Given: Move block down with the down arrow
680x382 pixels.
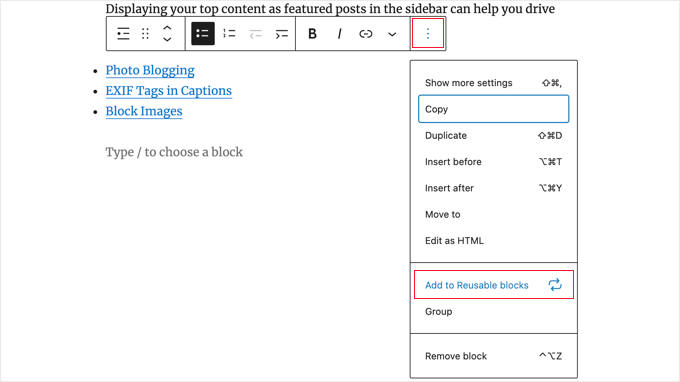Looking at the screenshot, I should coord(167,39).
